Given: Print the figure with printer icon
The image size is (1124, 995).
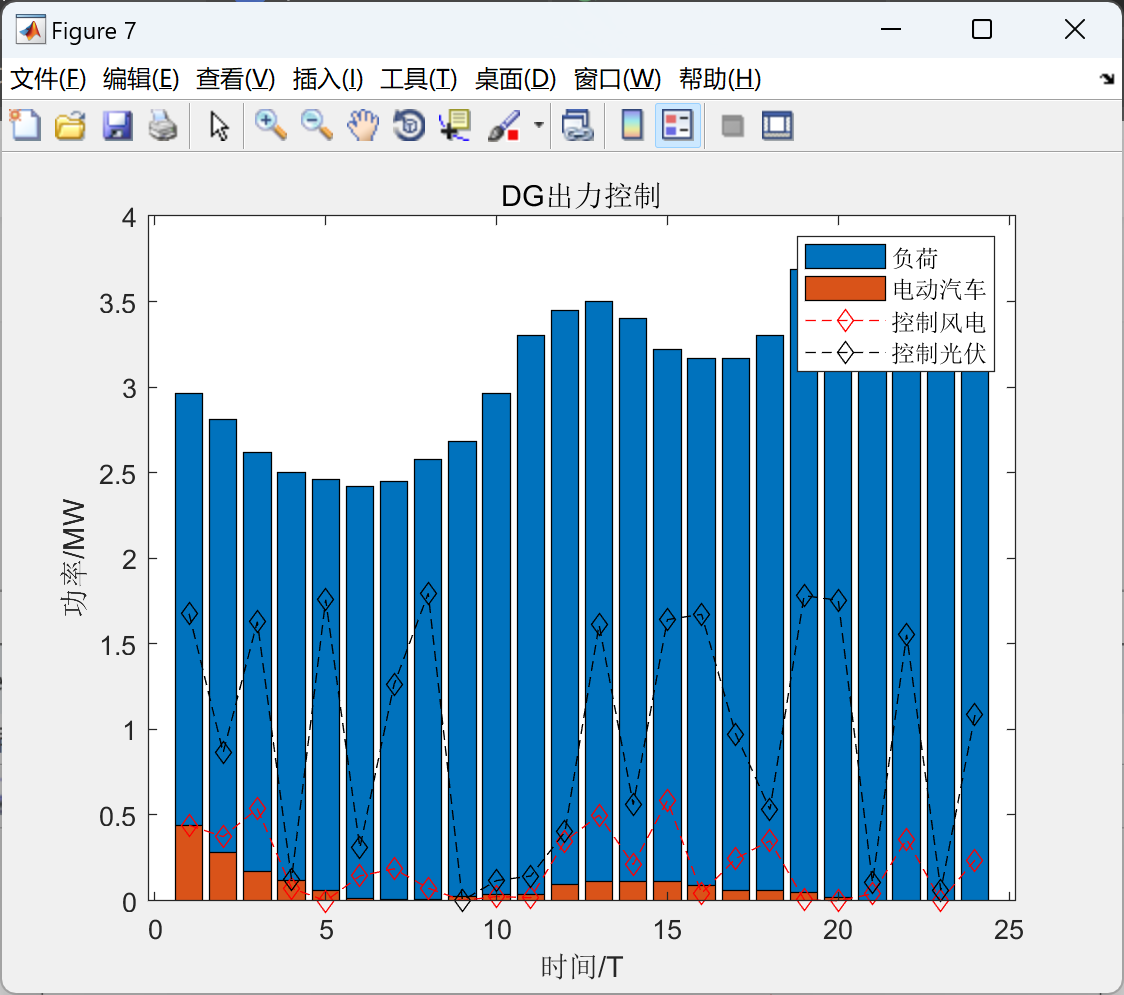Looking at the screenshot, I should 163,125.
